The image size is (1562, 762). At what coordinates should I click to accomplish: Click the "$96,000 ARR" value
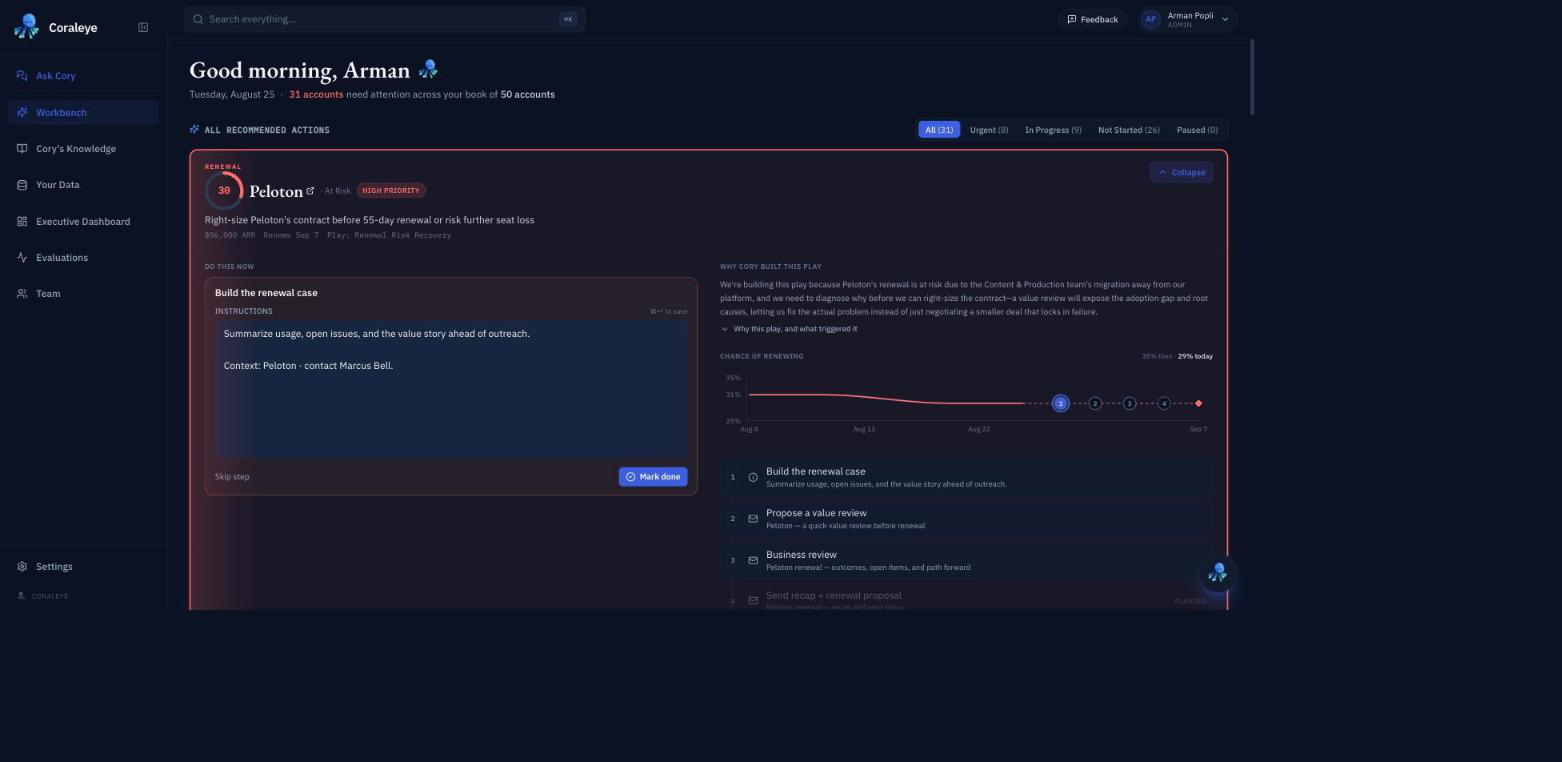[x=230, y=236]
